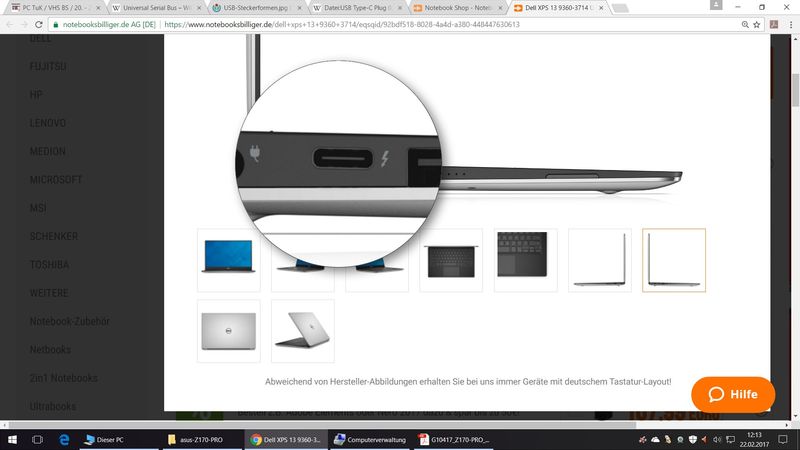Go forward with the browser forward arrow
The image size is (800, 450).
pos(24,24)
